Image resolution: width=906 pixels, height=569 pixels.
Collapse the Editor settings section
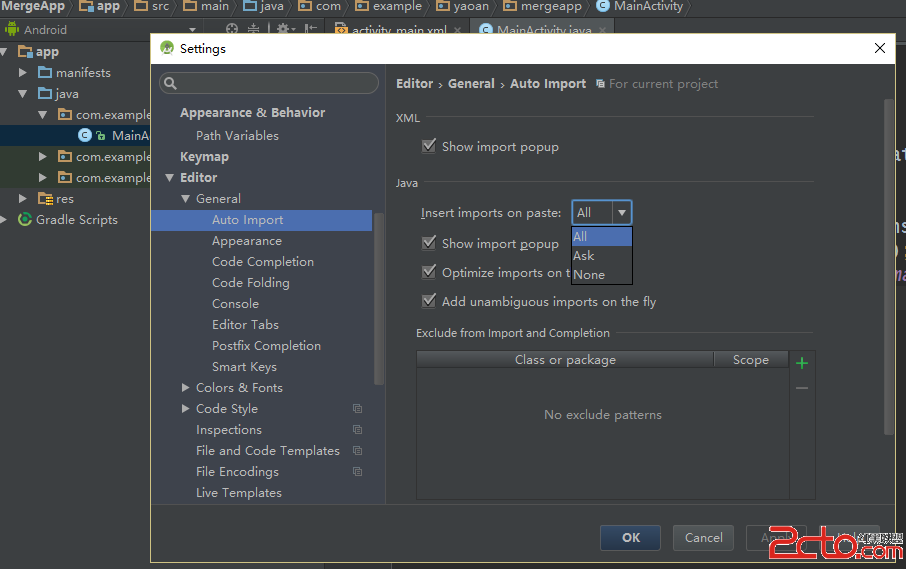[169, 178]
